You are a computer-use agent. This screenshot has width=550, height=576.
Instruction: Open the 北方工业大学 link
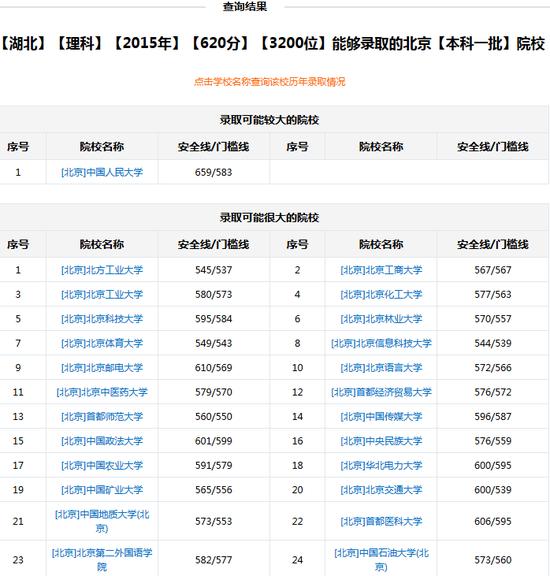(x=102, y=270)
